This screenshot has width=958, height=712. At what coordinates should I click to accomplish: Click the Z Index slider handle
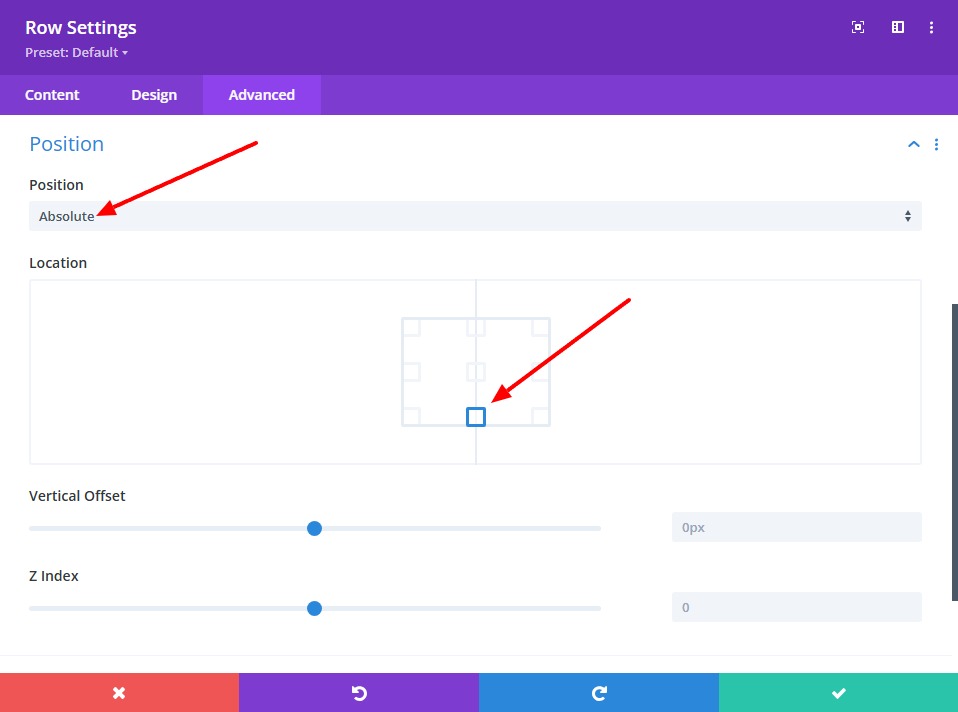click(314, 608)
